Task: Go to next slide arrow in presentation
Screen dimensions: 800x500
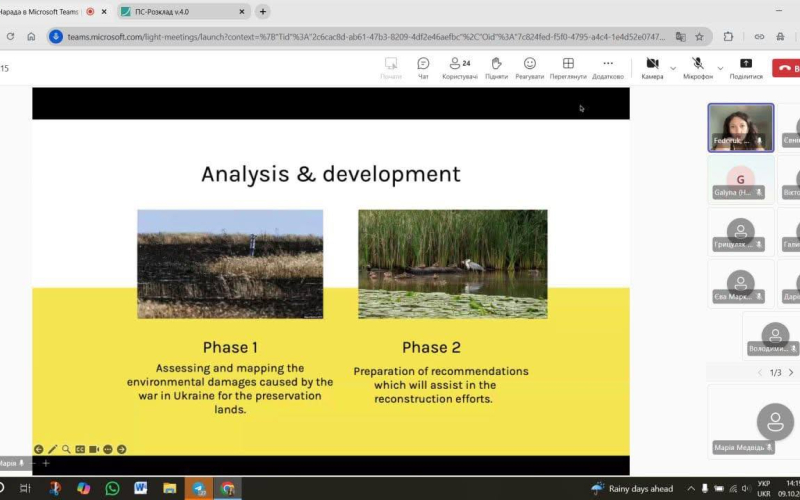Action: (121, 449)
